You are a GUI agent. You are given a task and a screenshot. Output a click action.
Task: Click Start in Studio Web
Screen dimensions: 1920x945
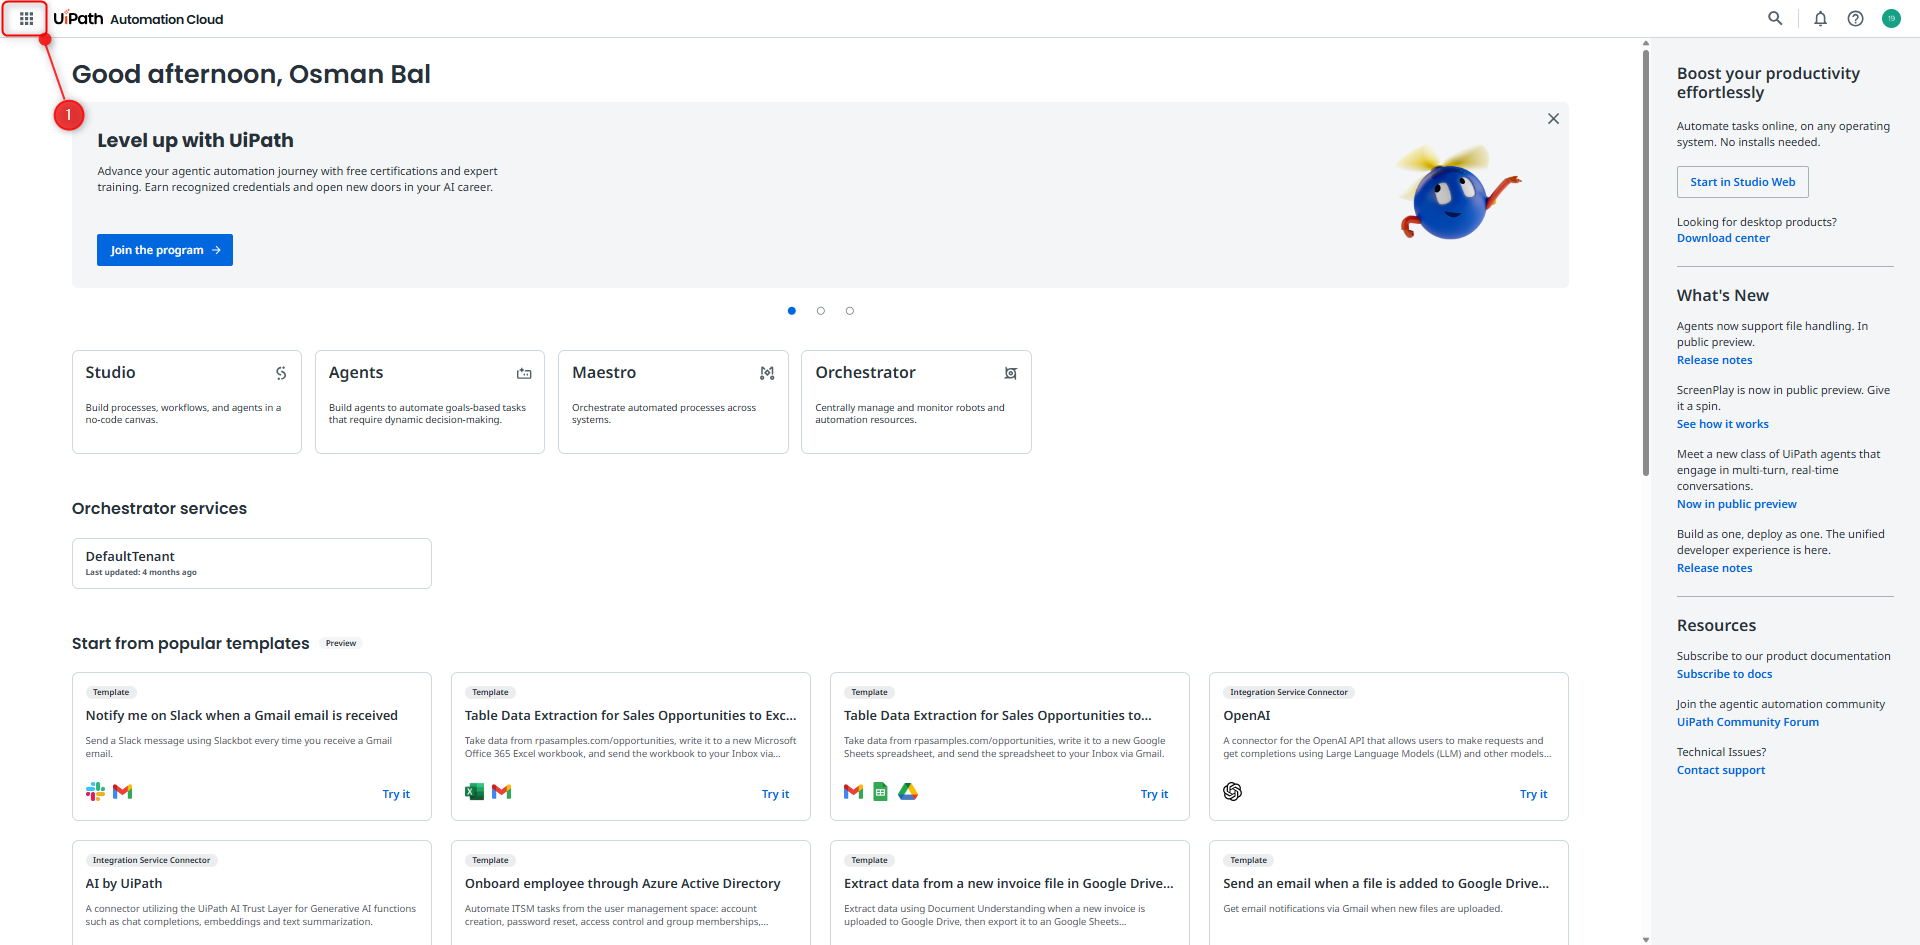(1743, 182)
